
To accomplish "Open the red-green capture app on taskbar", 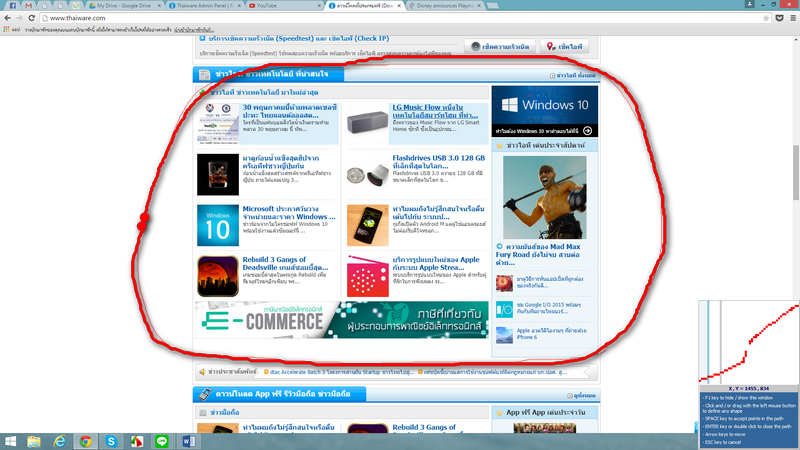I will tap(136, 441).
